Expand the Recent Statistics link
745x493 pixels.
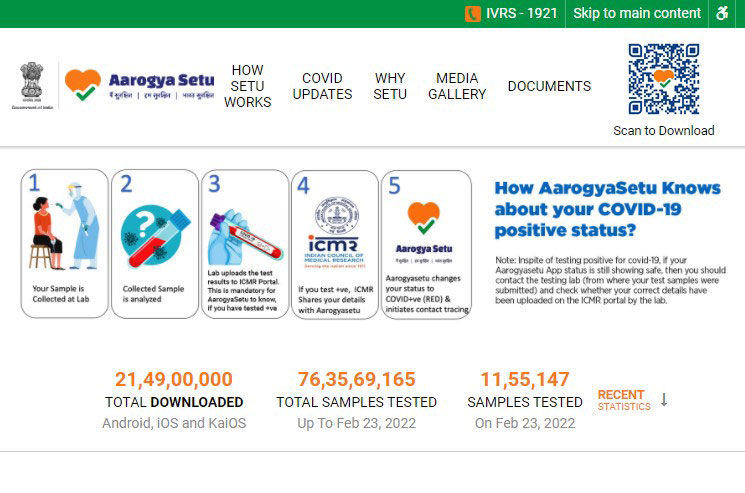623,400
